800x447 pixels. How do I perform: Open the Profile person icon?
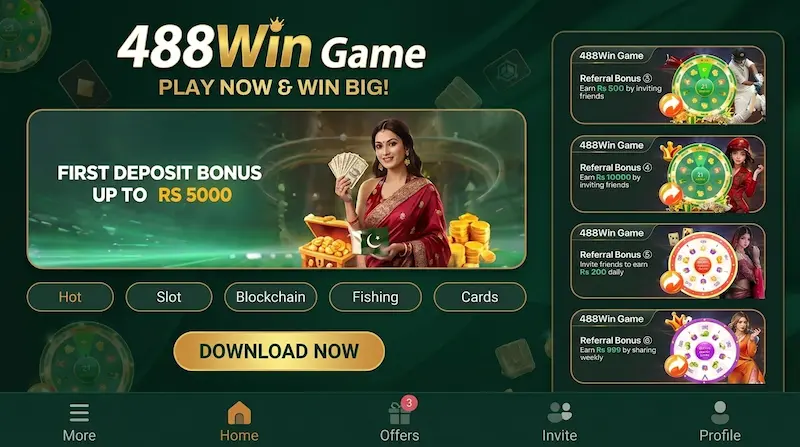tap(720, 413)
